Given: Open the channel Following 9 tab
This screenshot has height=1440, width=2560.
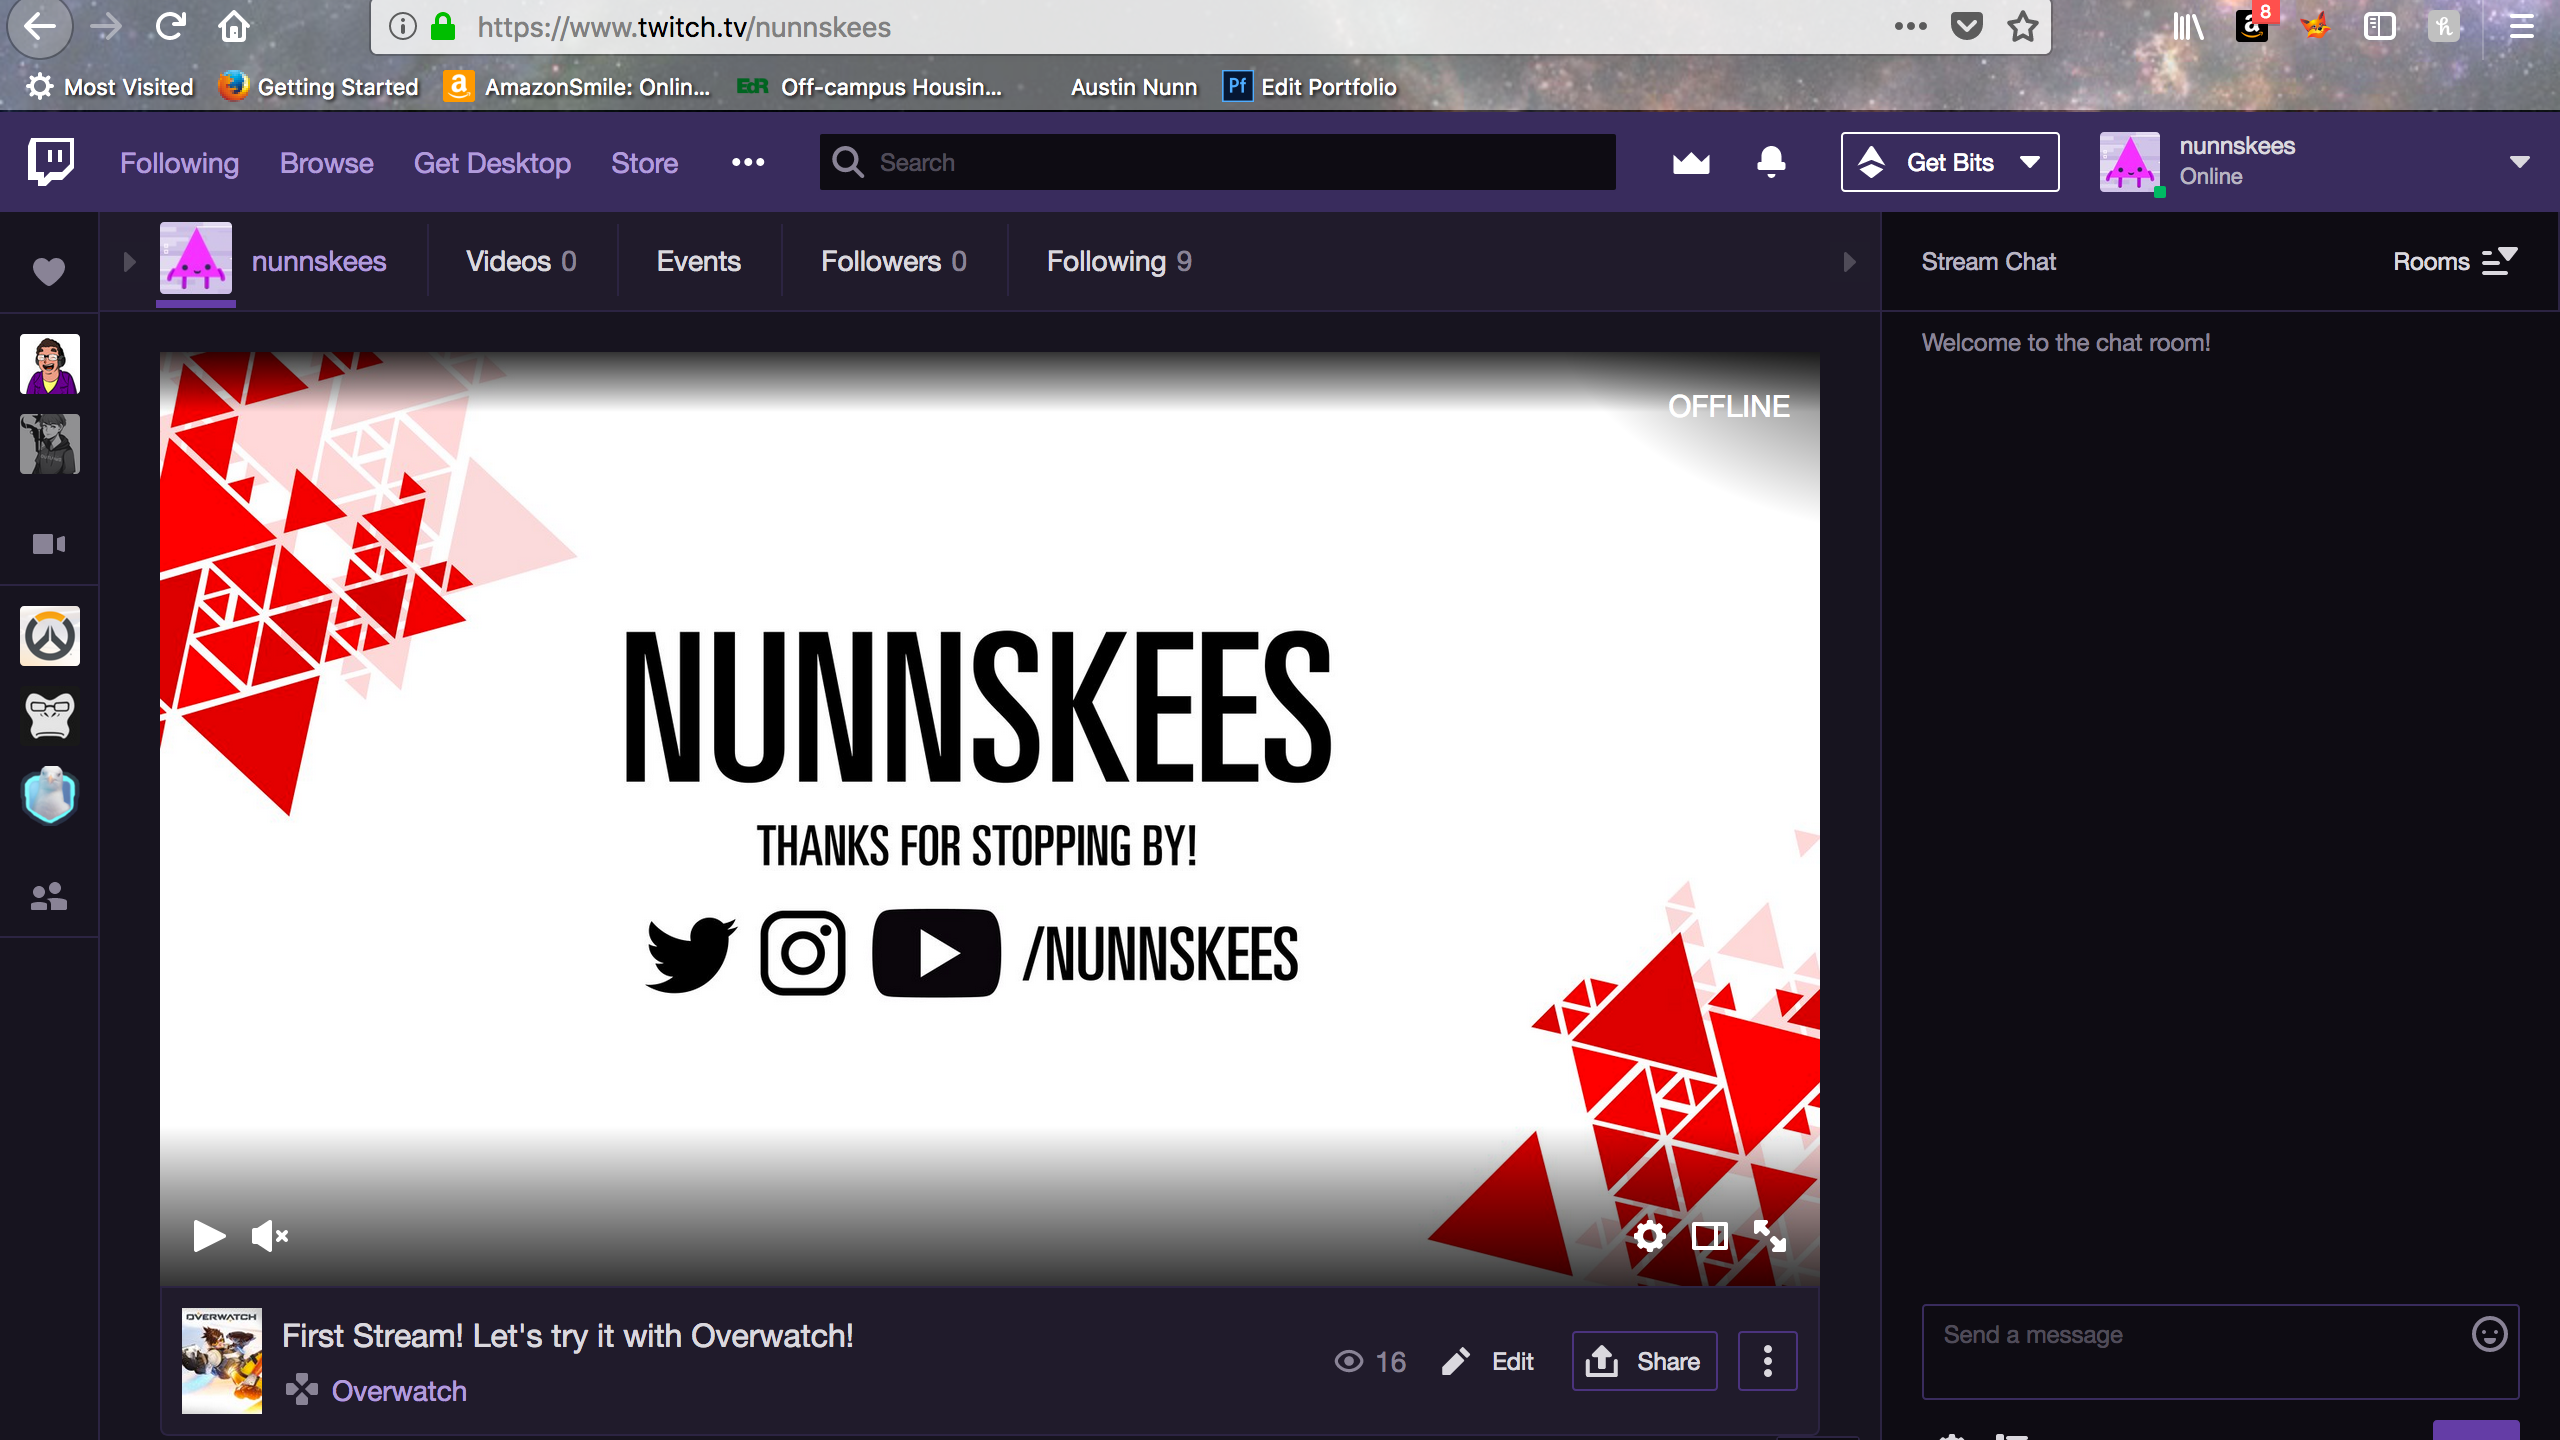Looking at the screenshot, I should click(x=1119, y=262).
